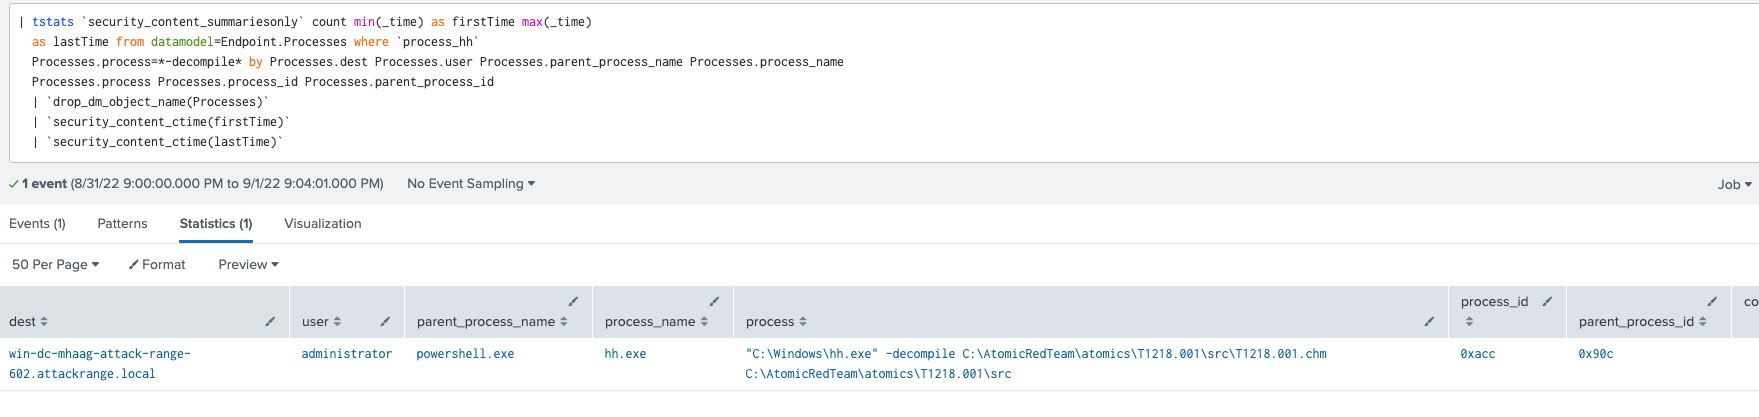Open the Preview dropdown
Image resolution: width=1759 pixels, height=417 pixels.
click(x=248, y=265)
